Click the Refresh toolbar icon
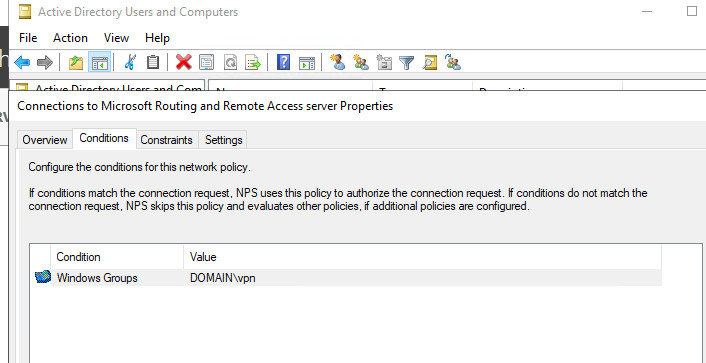Screen dimensions: 706x363 pos(230,62)
